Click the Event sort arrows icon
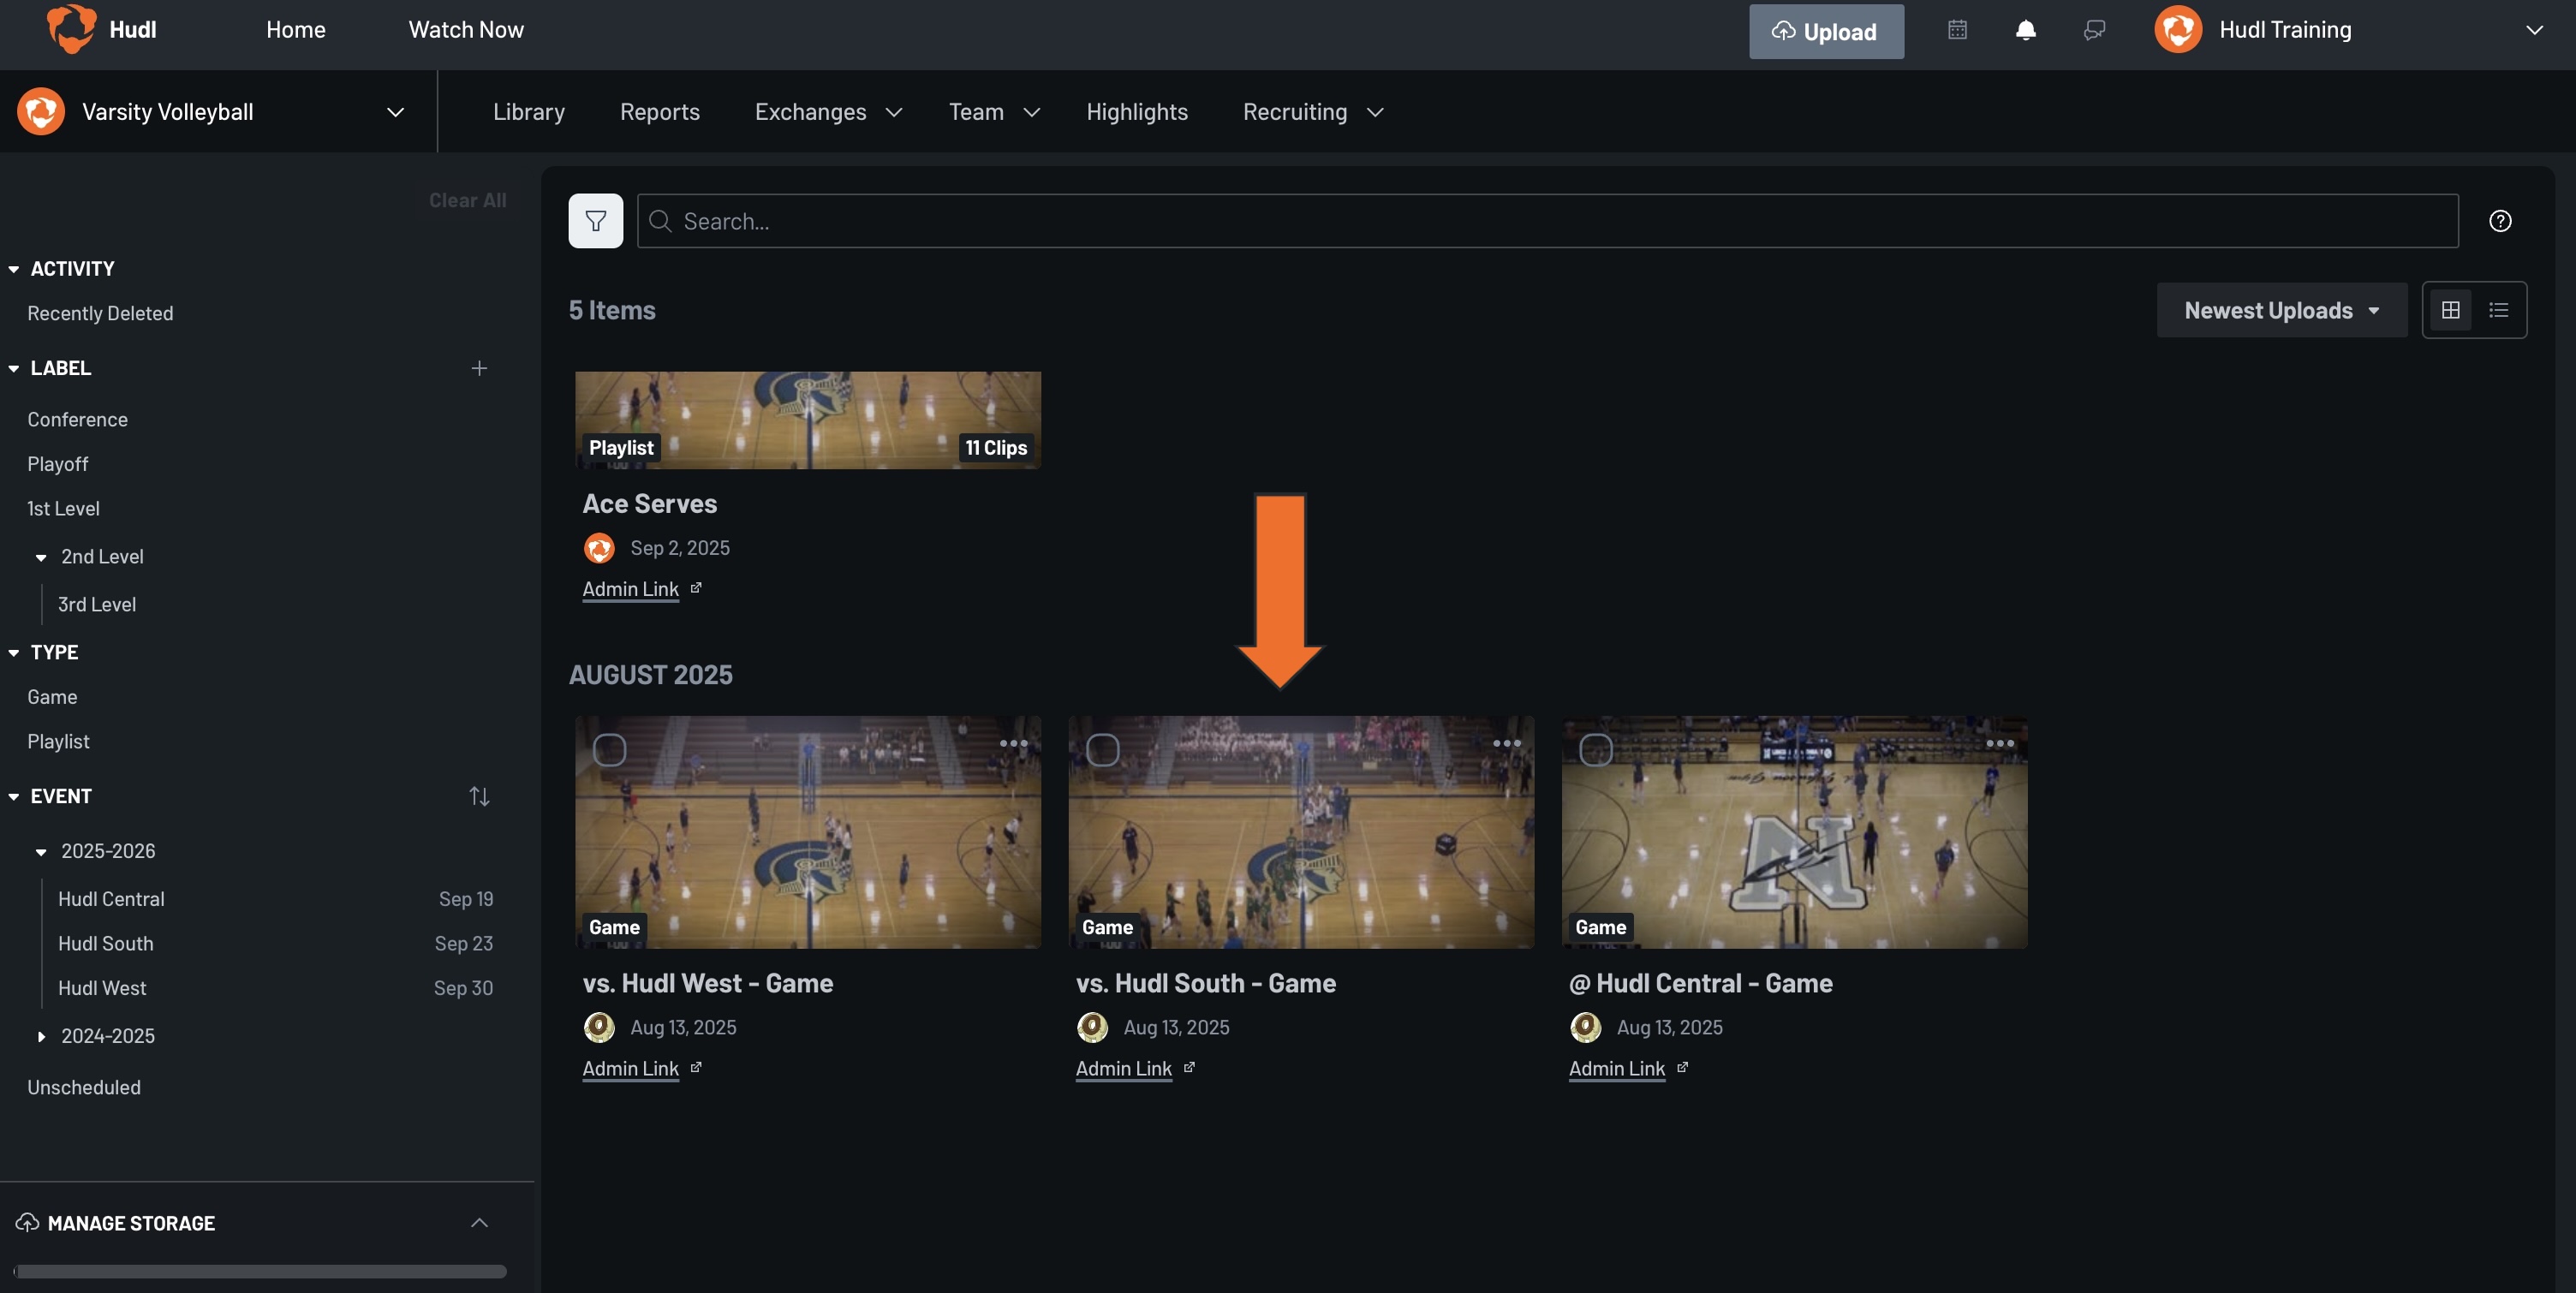The height and width of the screenshot is (1293, 2576). point(479,796)
